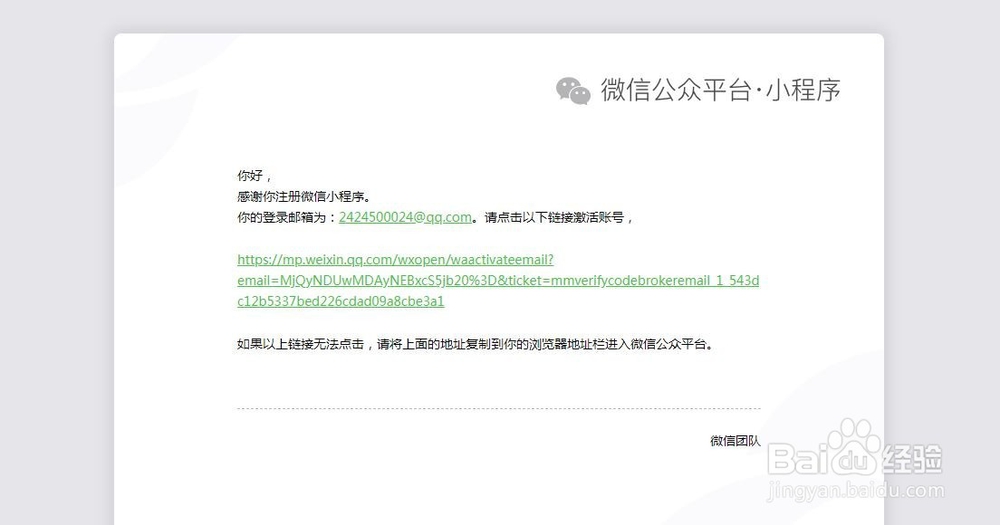Click the line 感谢你注册微信小程序。
The height and width of the screenshot is (525, 1000).
(304, 196)
